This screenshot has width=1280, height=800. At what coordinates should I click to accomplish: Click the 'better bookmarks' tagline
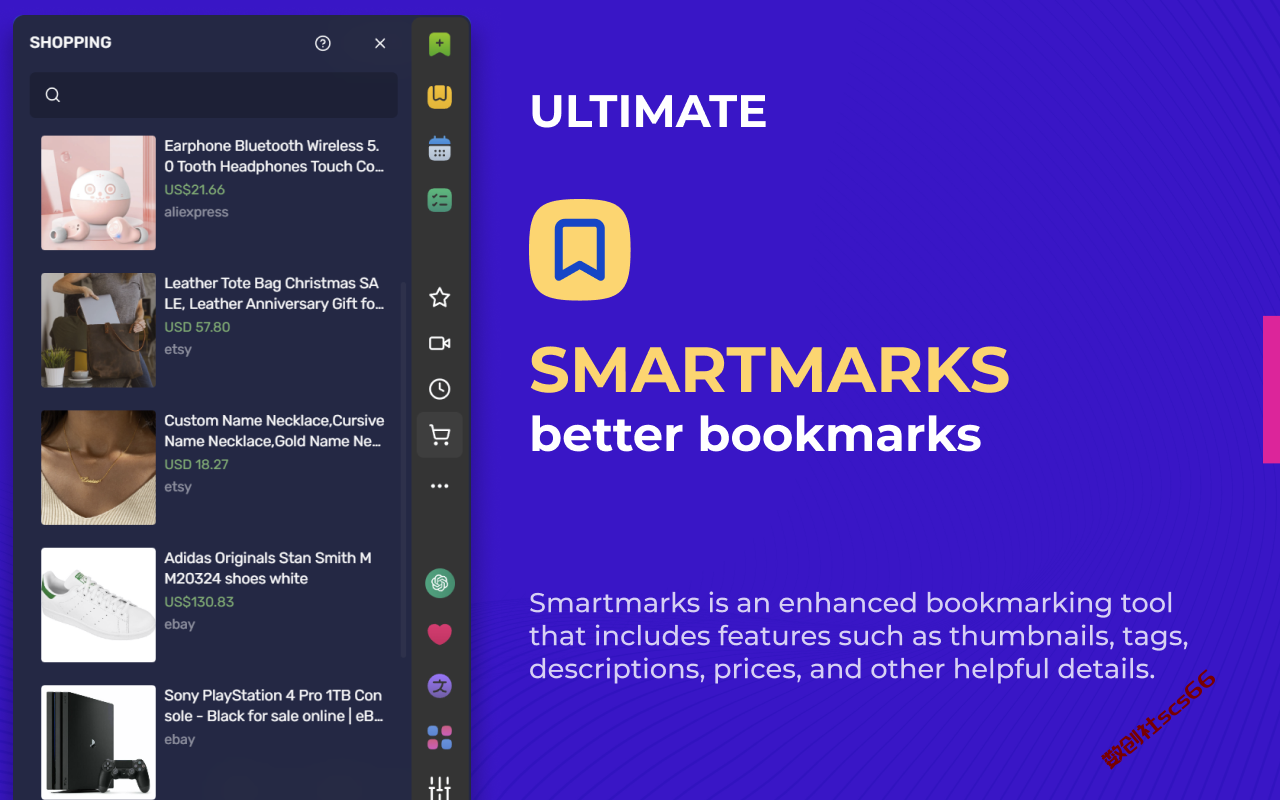click(x=755, y=435)
